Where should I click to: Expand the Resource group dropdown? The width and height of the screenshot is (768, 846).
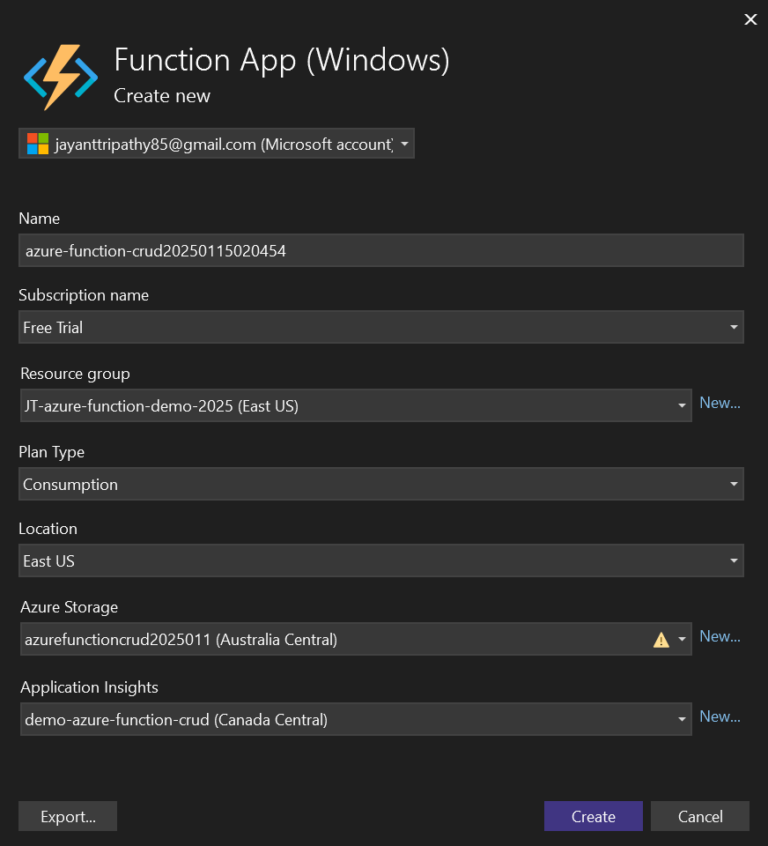[x=682, y=405]
